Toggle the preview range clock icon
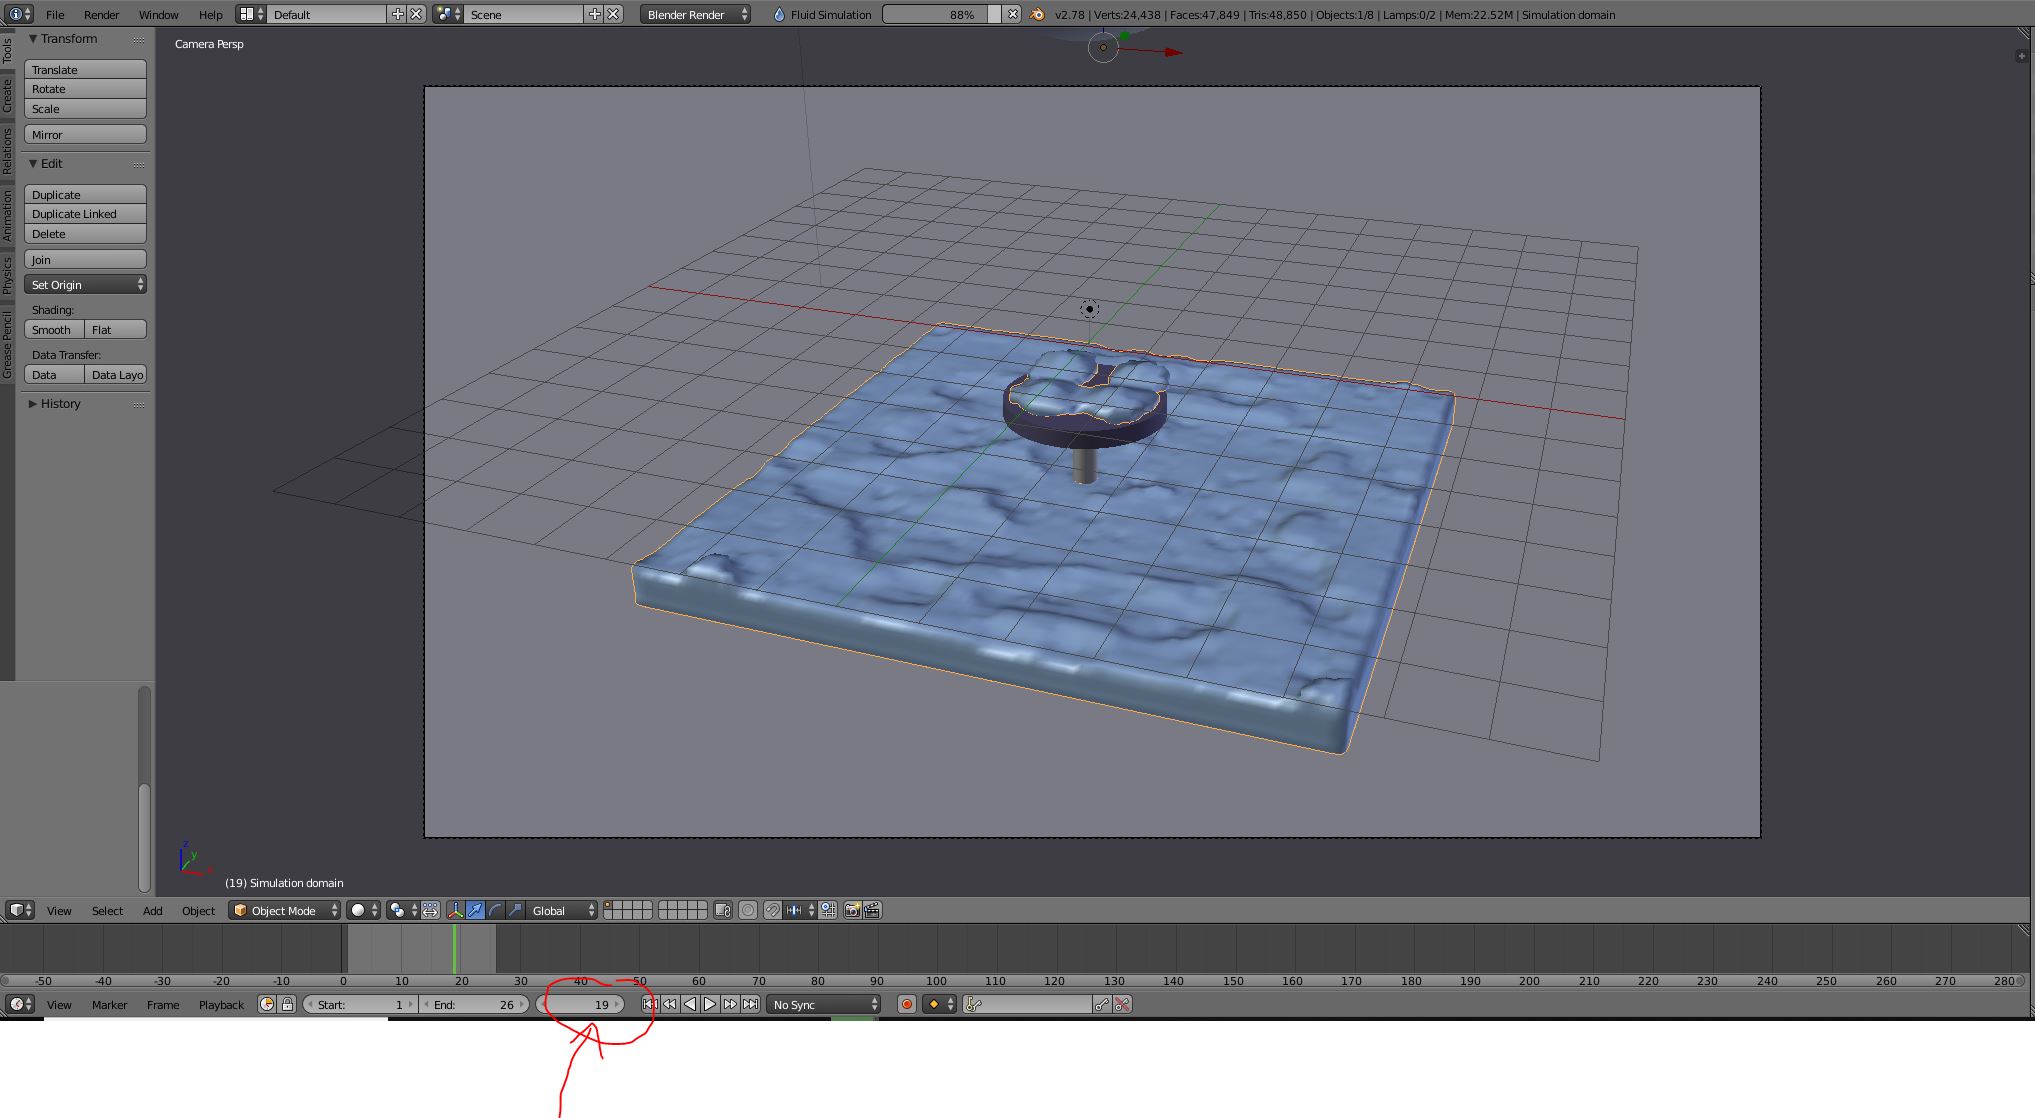 click(267, 1004)
